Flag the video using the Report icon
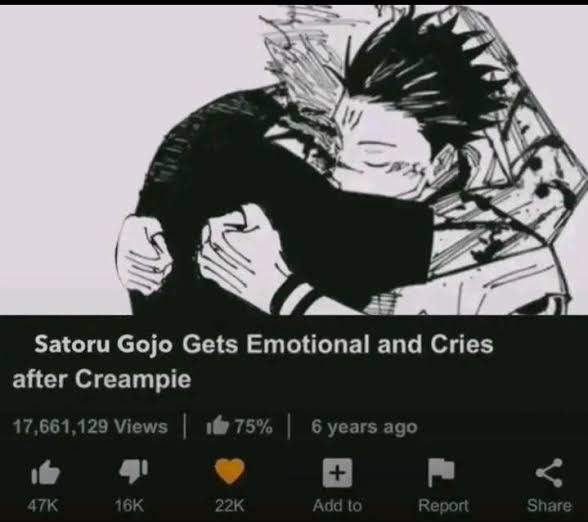 click(x=441, y=472)
